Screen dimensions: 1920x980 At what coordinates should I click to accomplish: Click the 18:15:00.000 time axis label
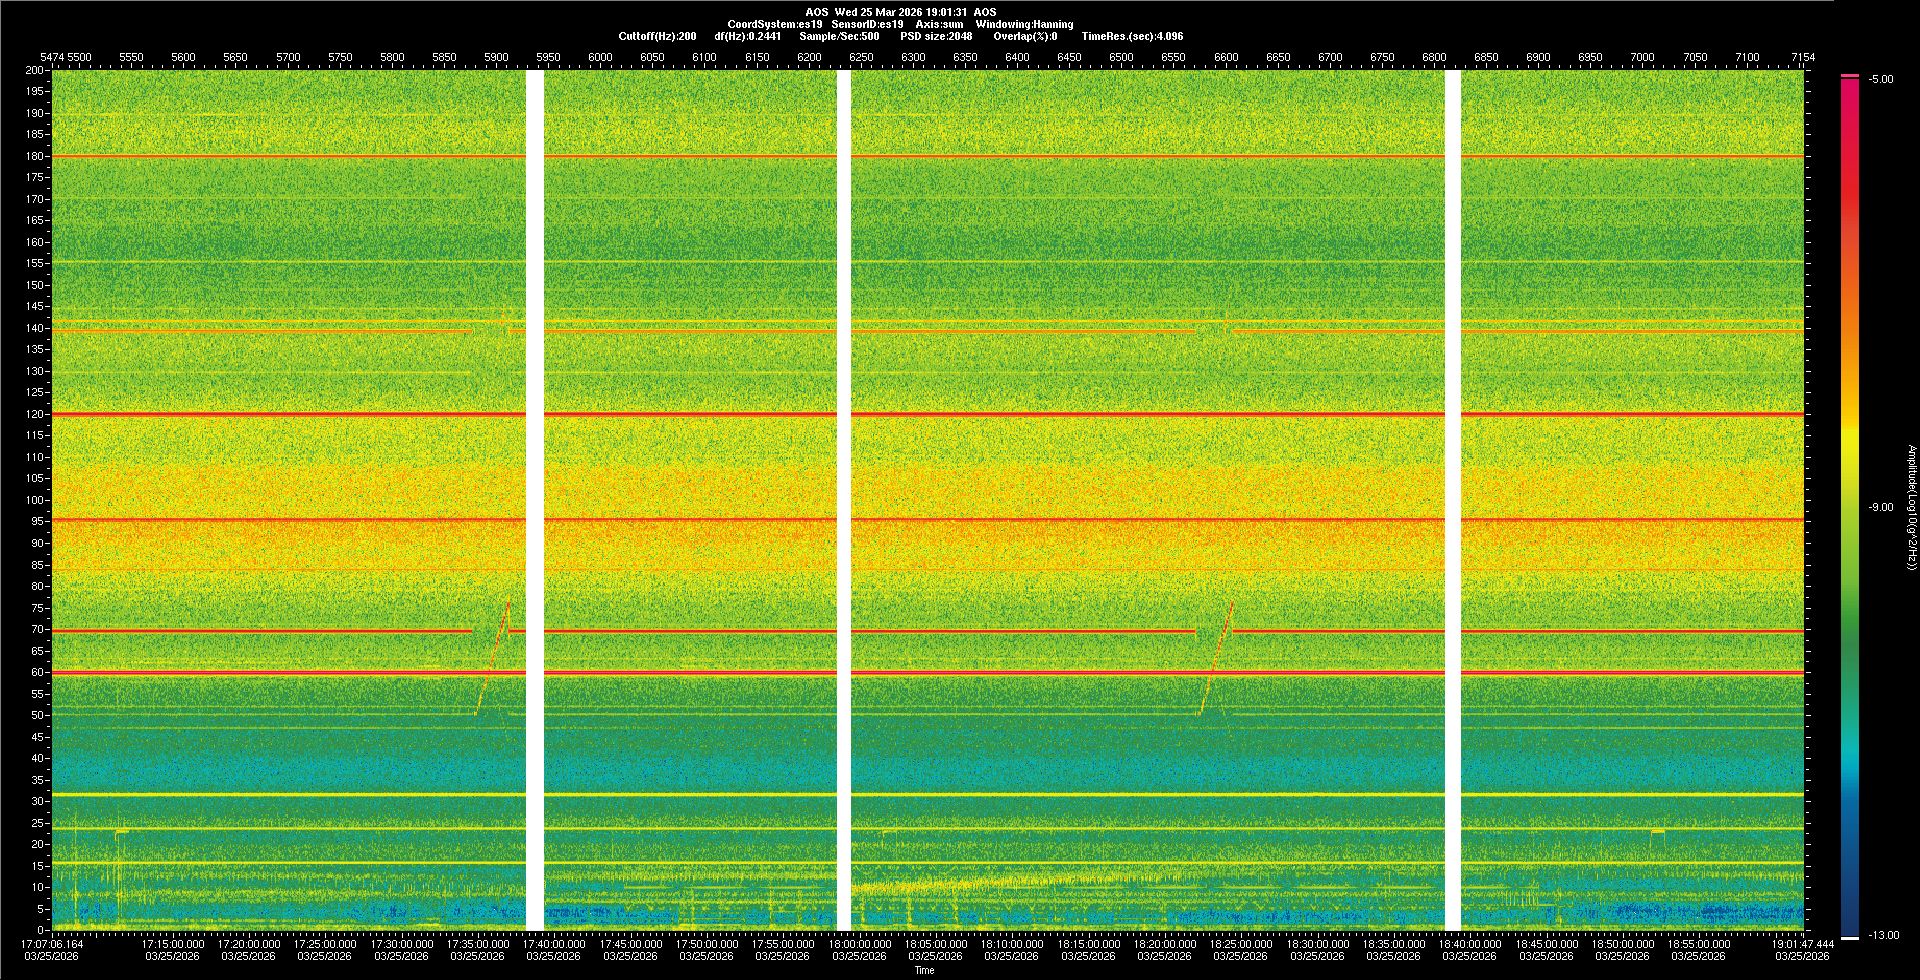[1088, 944]
